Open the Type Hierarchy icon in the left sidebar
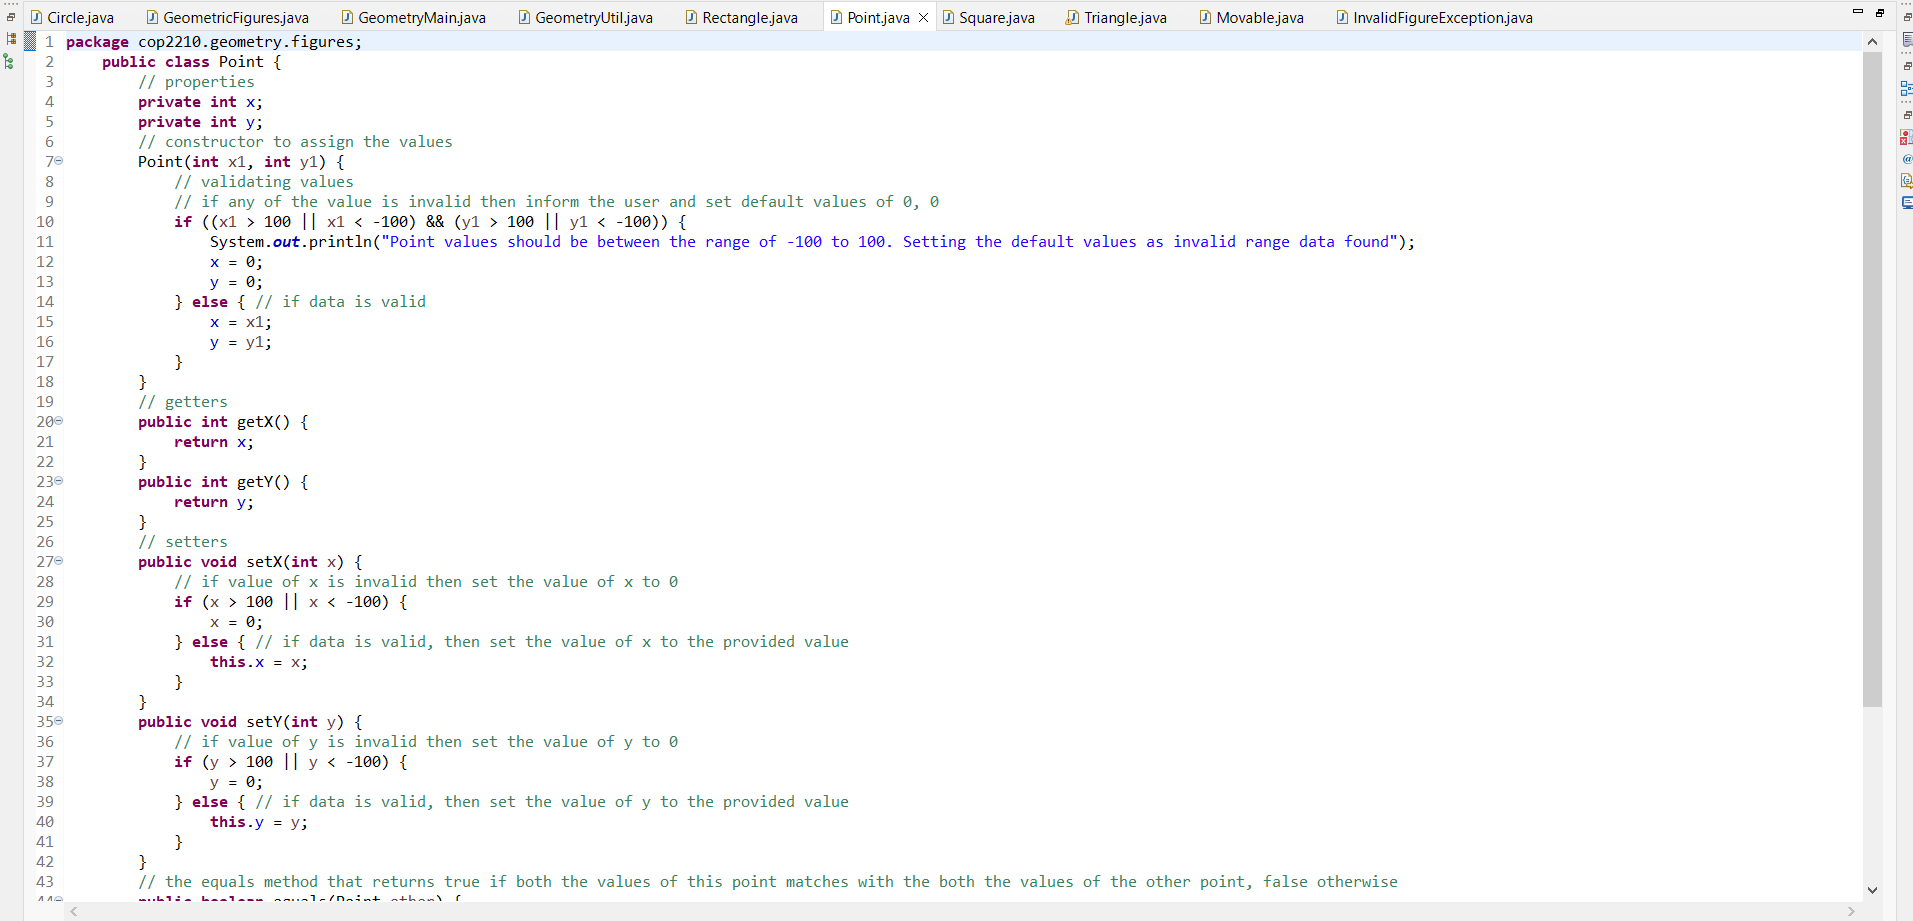Screen dimensions: 1913x921 [8, 62]
